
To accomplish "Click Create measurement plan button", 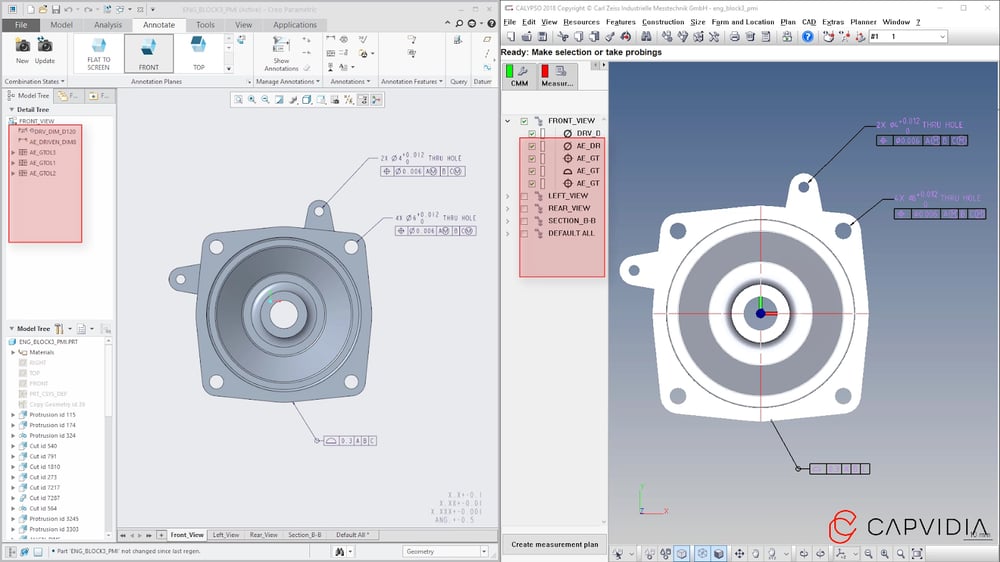I will tap(554, 545).
